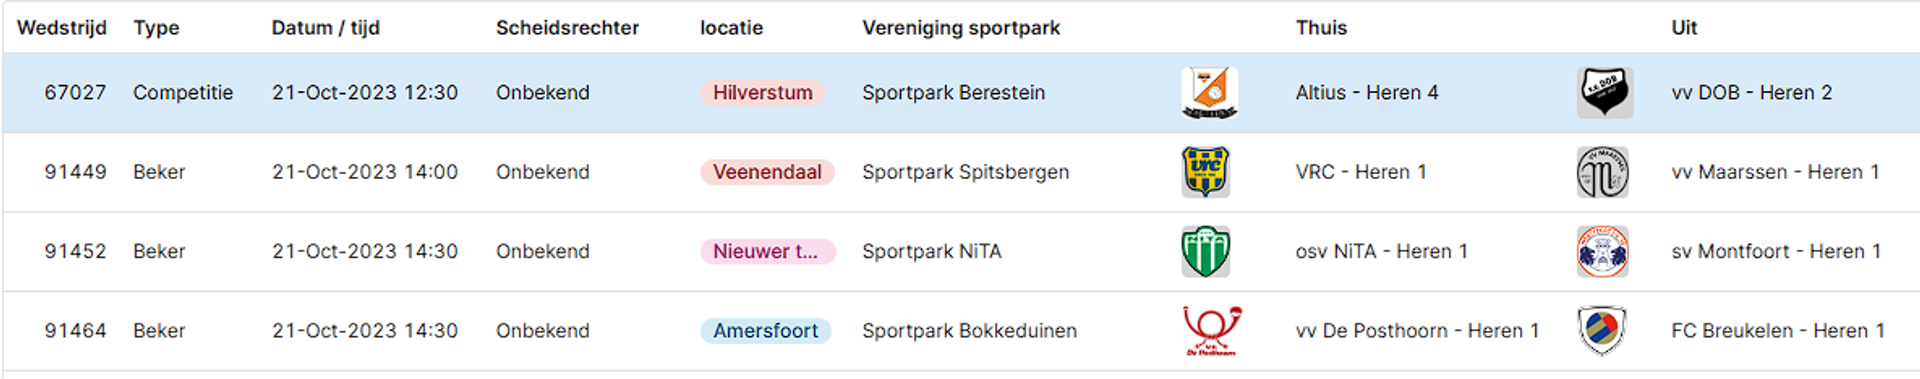Screen dimensions: 1920x379
Task: Click the Vereniging sportpark column header
Action: click(x=961, y=28)
